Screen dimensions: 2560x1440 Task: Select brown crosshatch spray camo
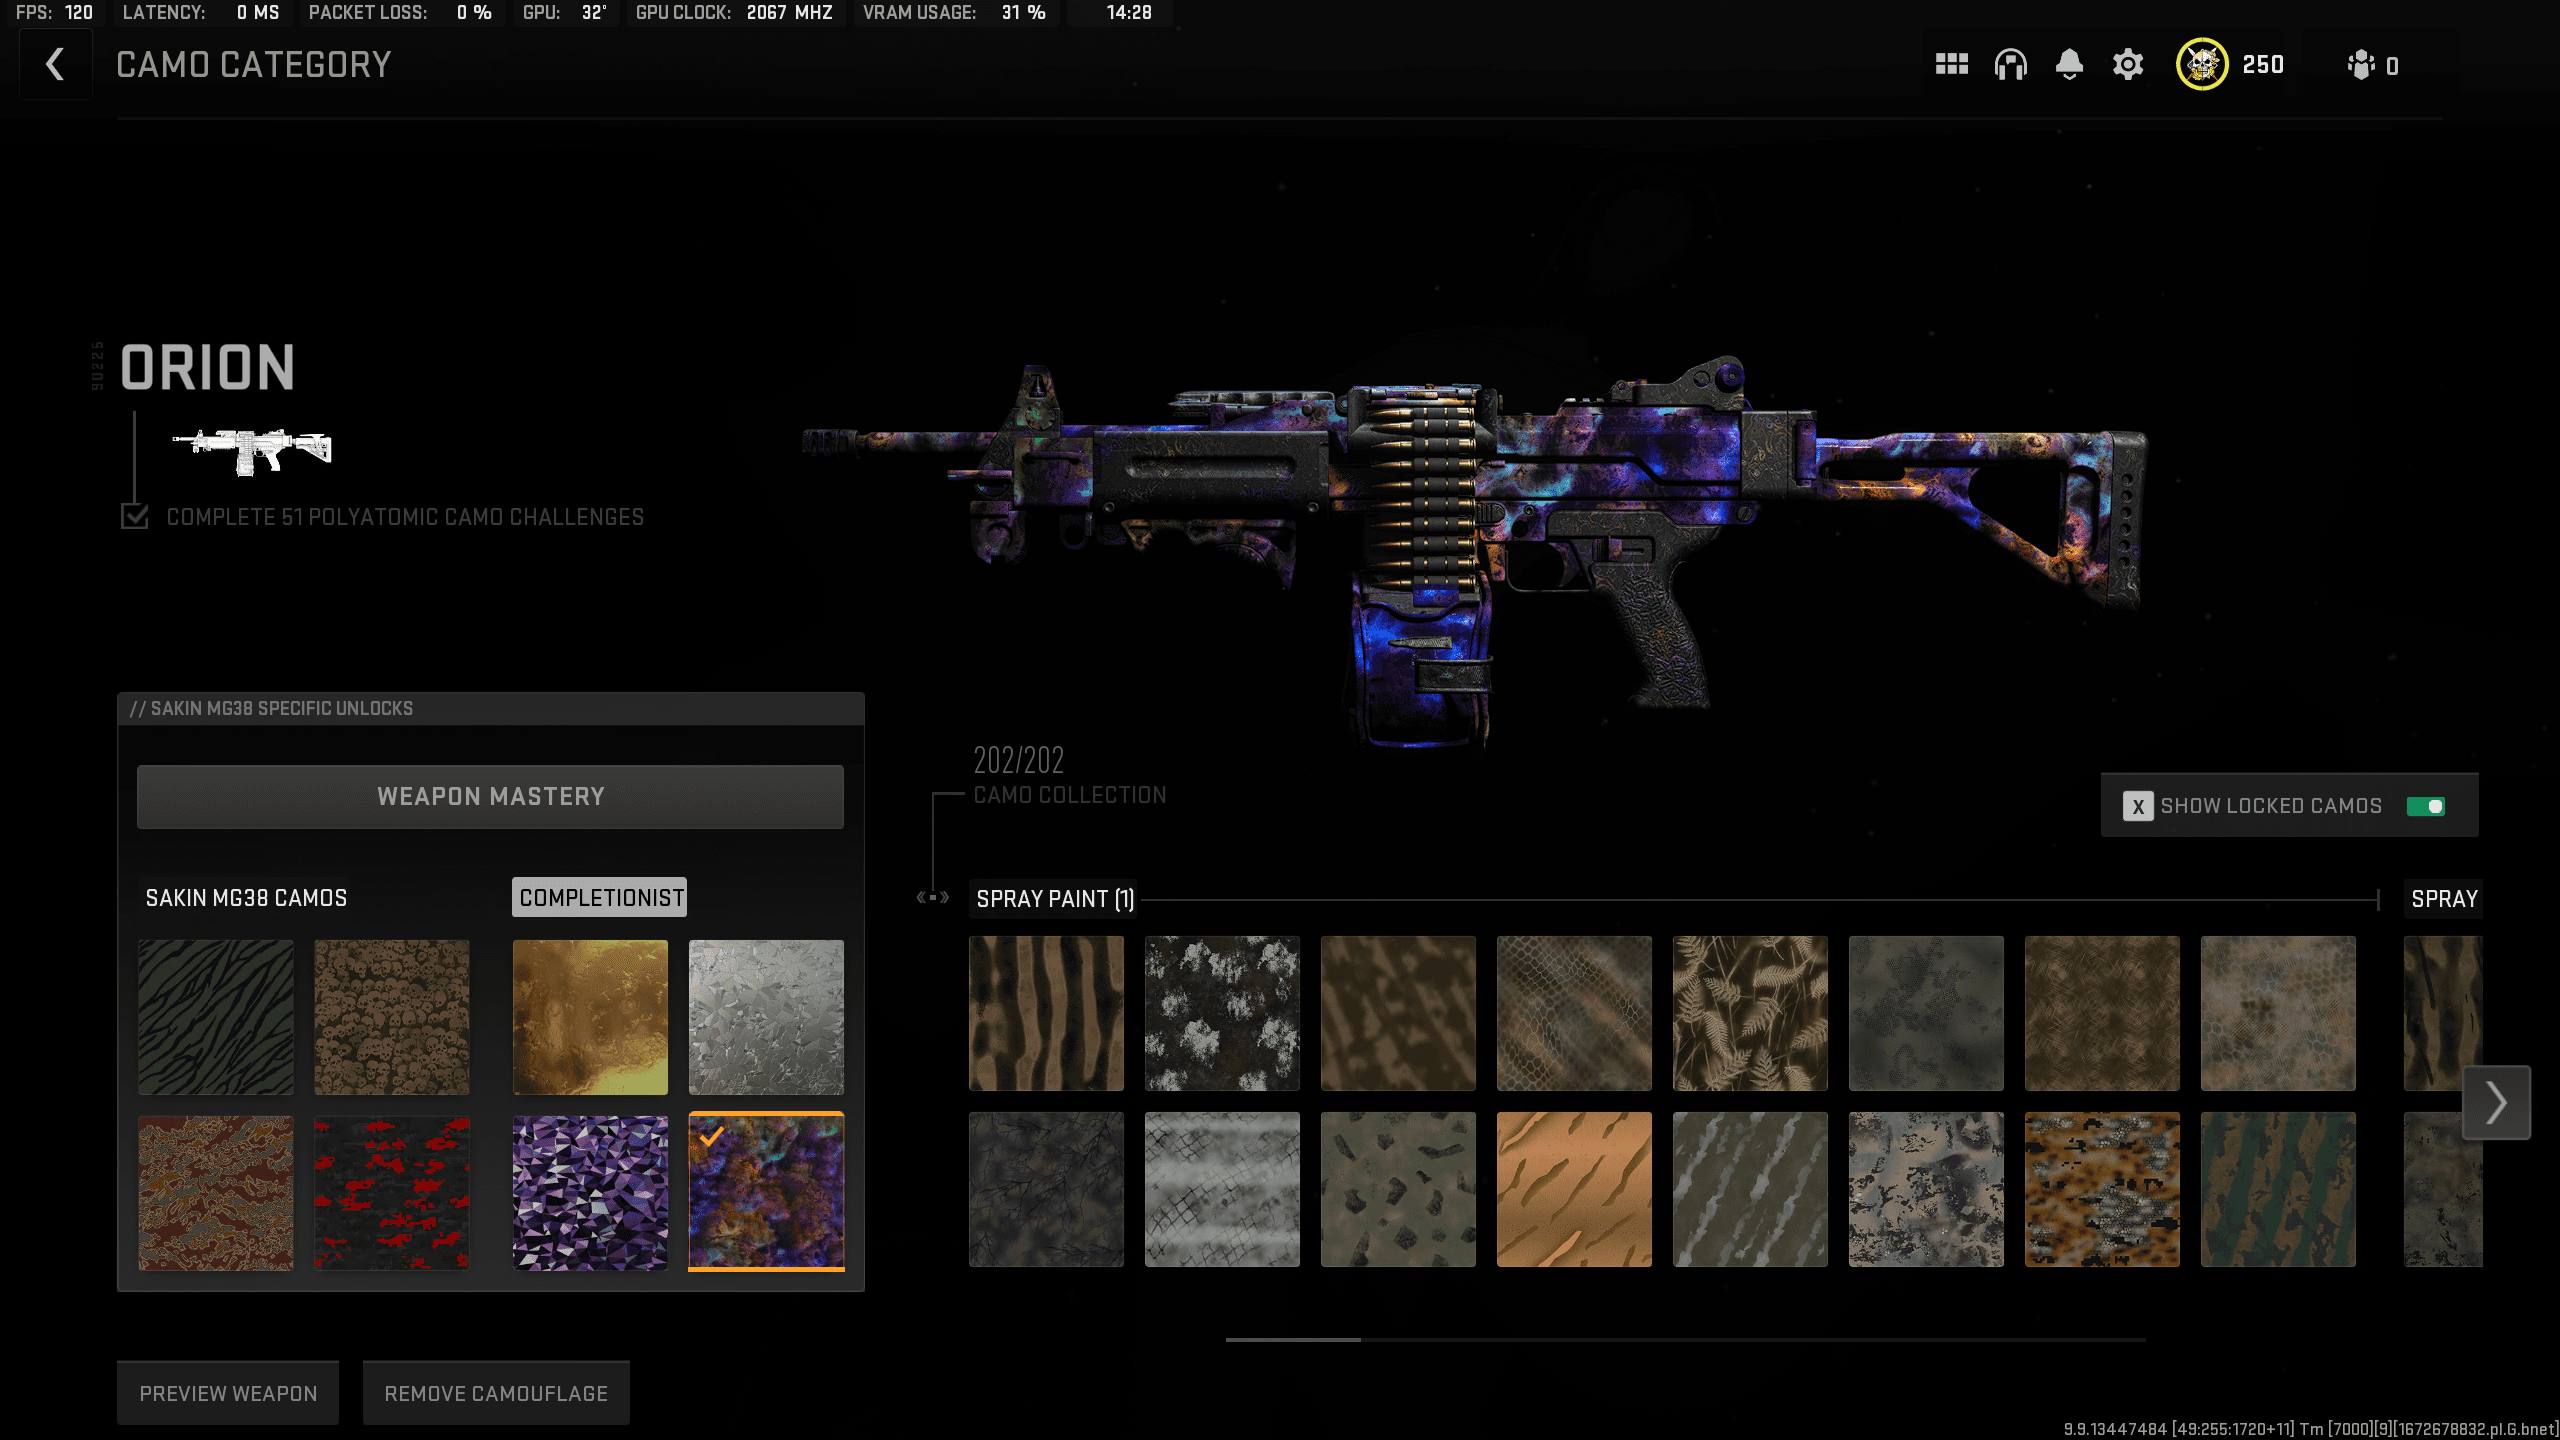point(2102,1013)
